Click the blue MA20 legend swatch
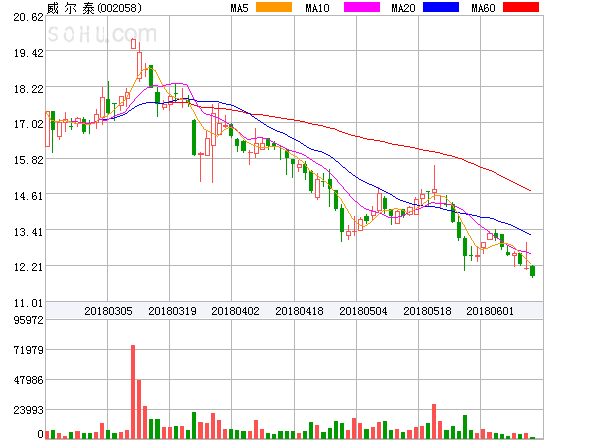Viewport: 600px width, 440px height. (441, 7)
